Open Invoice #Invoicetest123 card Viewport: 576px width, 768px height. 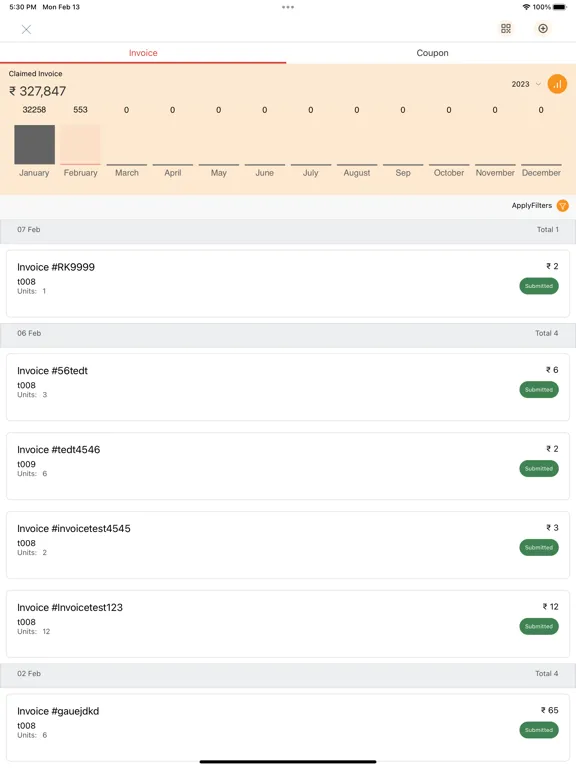[288, 624]
